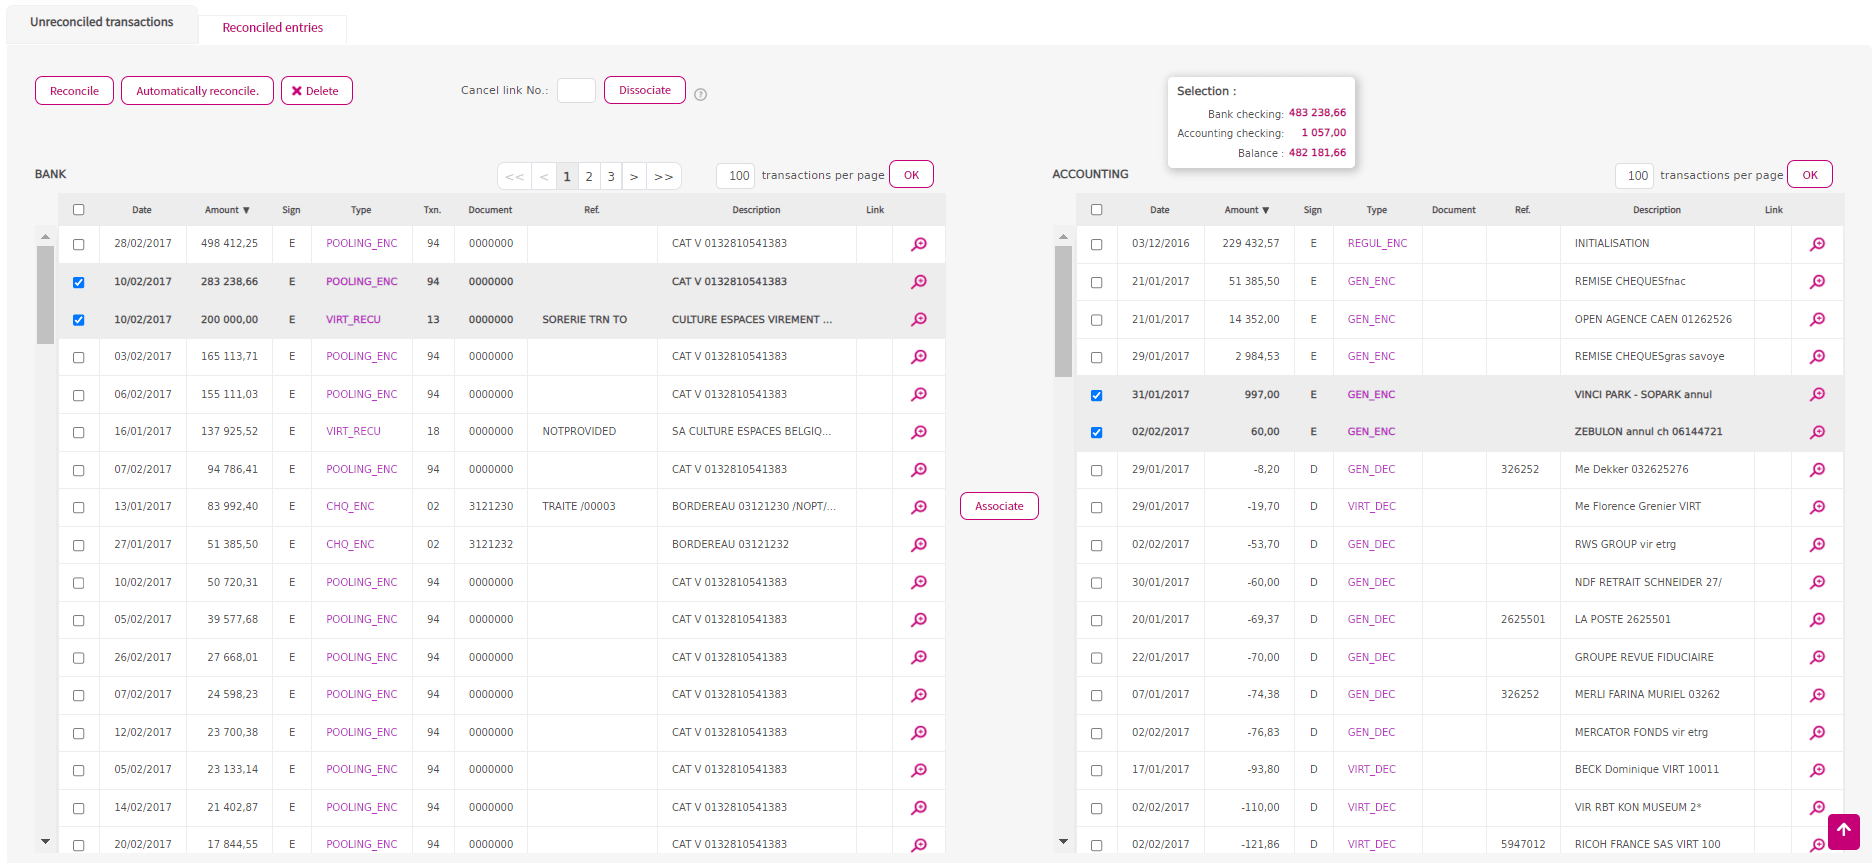Click Automatically reconcile button
Image resolution: width=1872 pixels, height=863 pixels.
(x=197, y=91)
